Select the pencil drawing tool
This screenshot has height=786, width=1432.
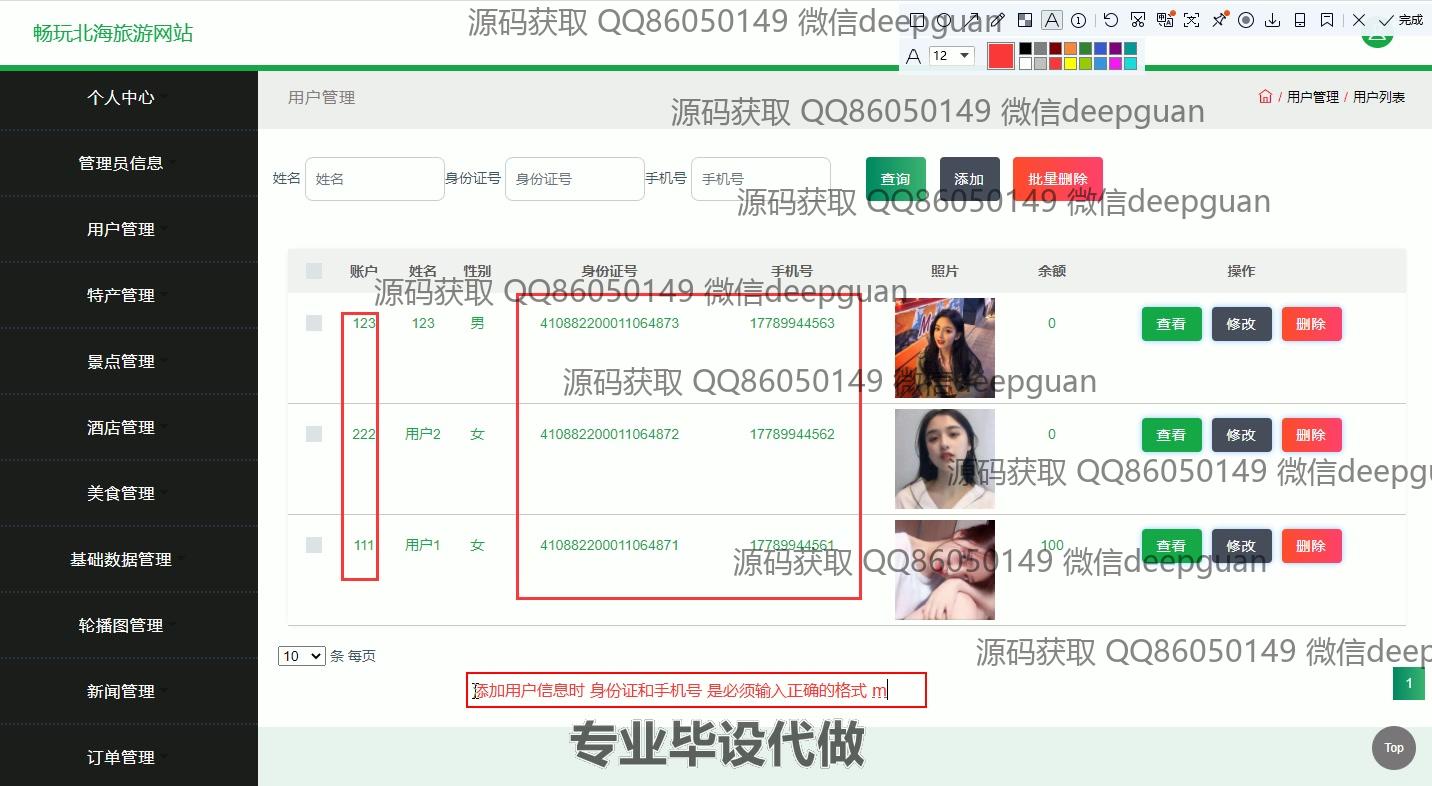pyautogui.click(x=997, y=20)
